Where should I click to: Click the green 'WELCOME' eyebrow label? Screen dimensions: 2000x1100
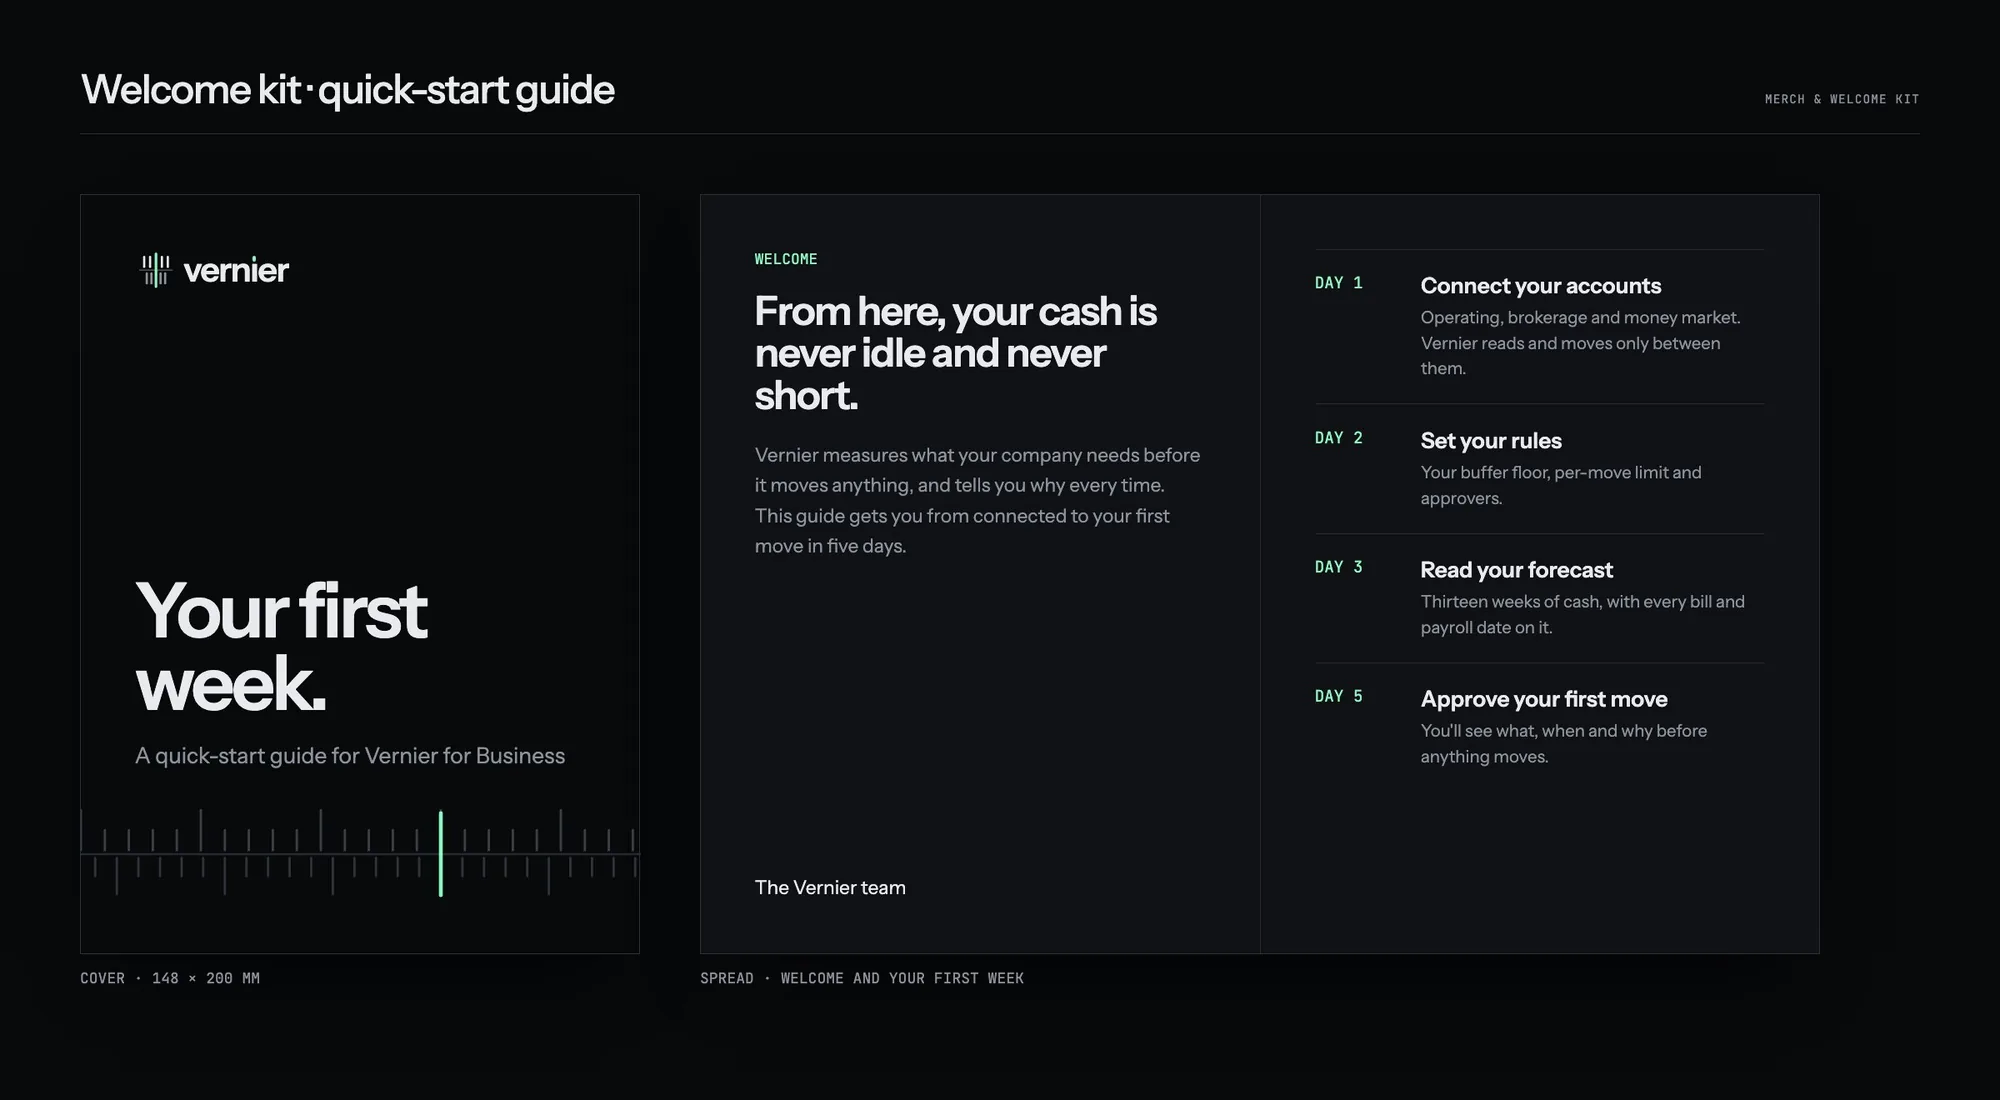786,259
